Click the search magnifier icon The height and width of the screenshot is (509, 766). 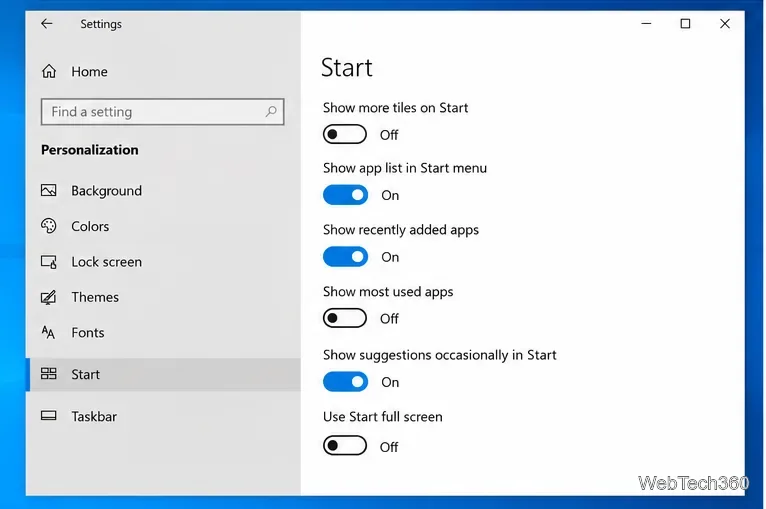point(271,112)
